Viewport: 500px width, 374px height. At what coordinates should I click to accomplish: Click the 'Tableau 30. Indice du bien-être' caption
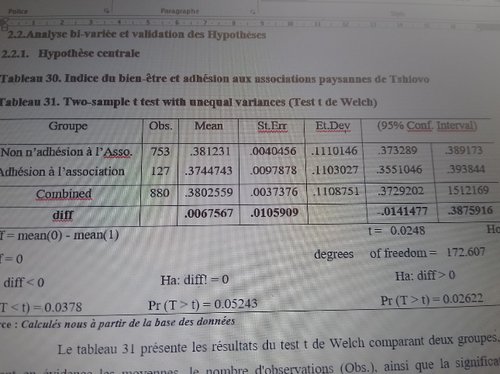(214, 79)
